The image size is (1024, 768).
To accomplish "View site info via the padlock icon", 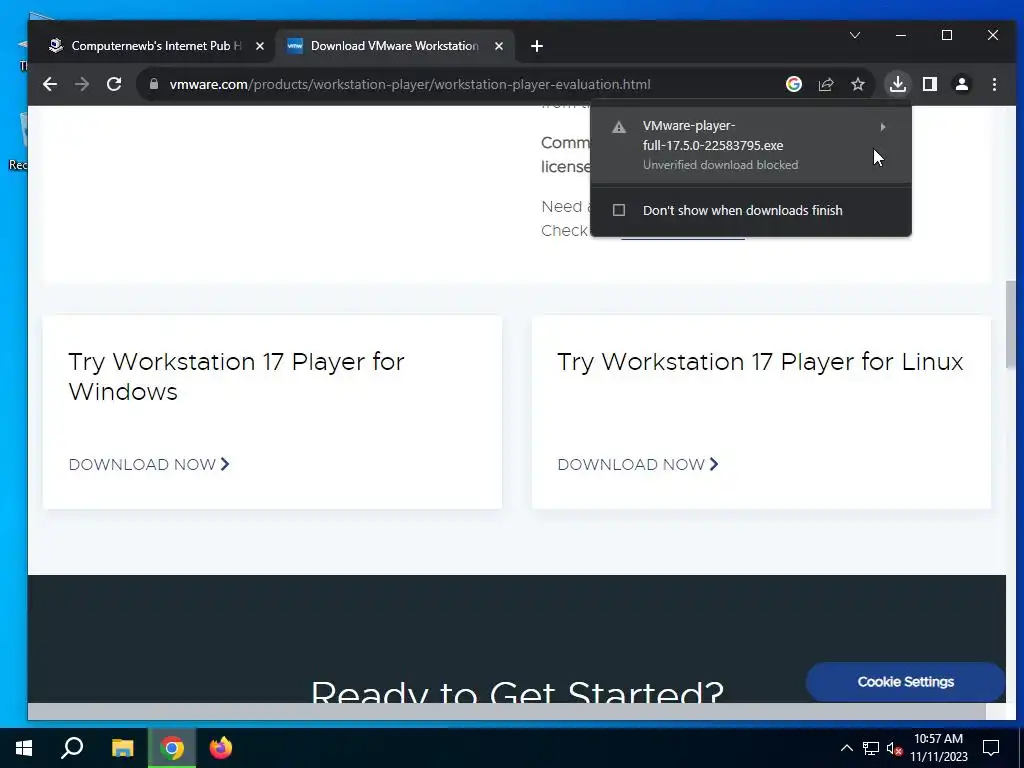I will [153, 84].
